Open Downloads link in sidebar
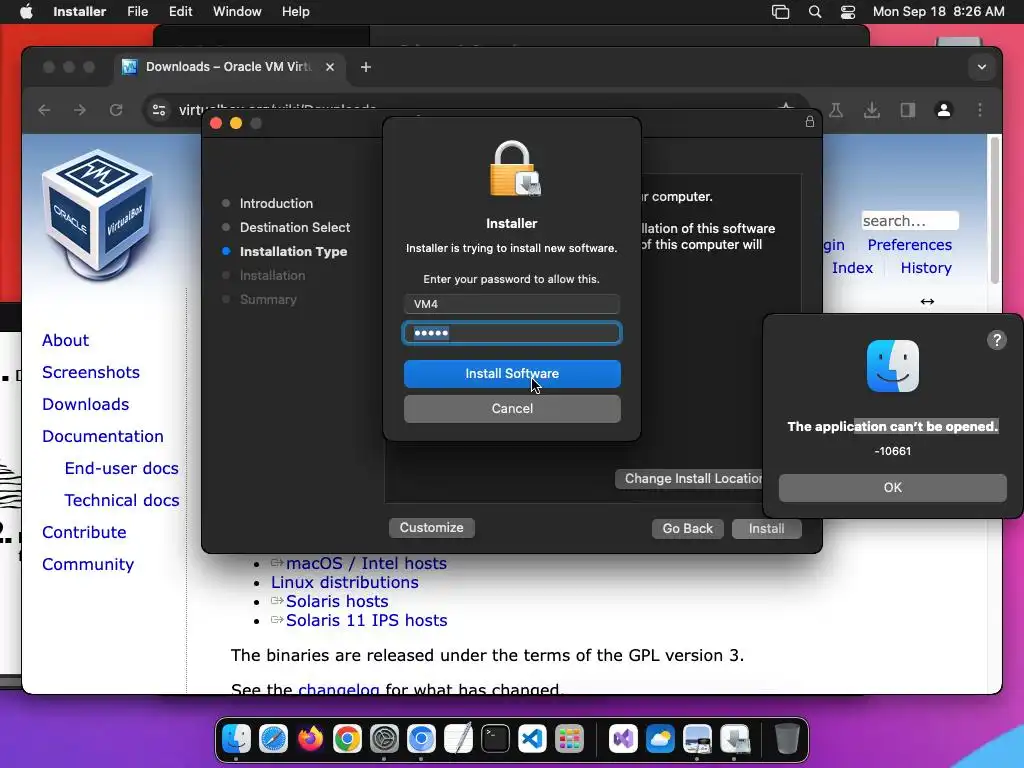The height and width of the screenshot is (768, 1024). coord(86,404)
